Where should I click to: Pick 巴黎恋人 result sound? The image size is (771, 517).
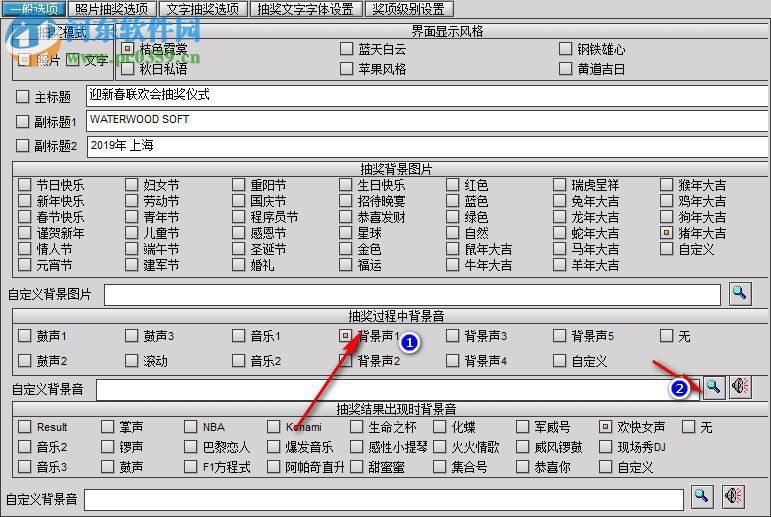click(191, 447)
